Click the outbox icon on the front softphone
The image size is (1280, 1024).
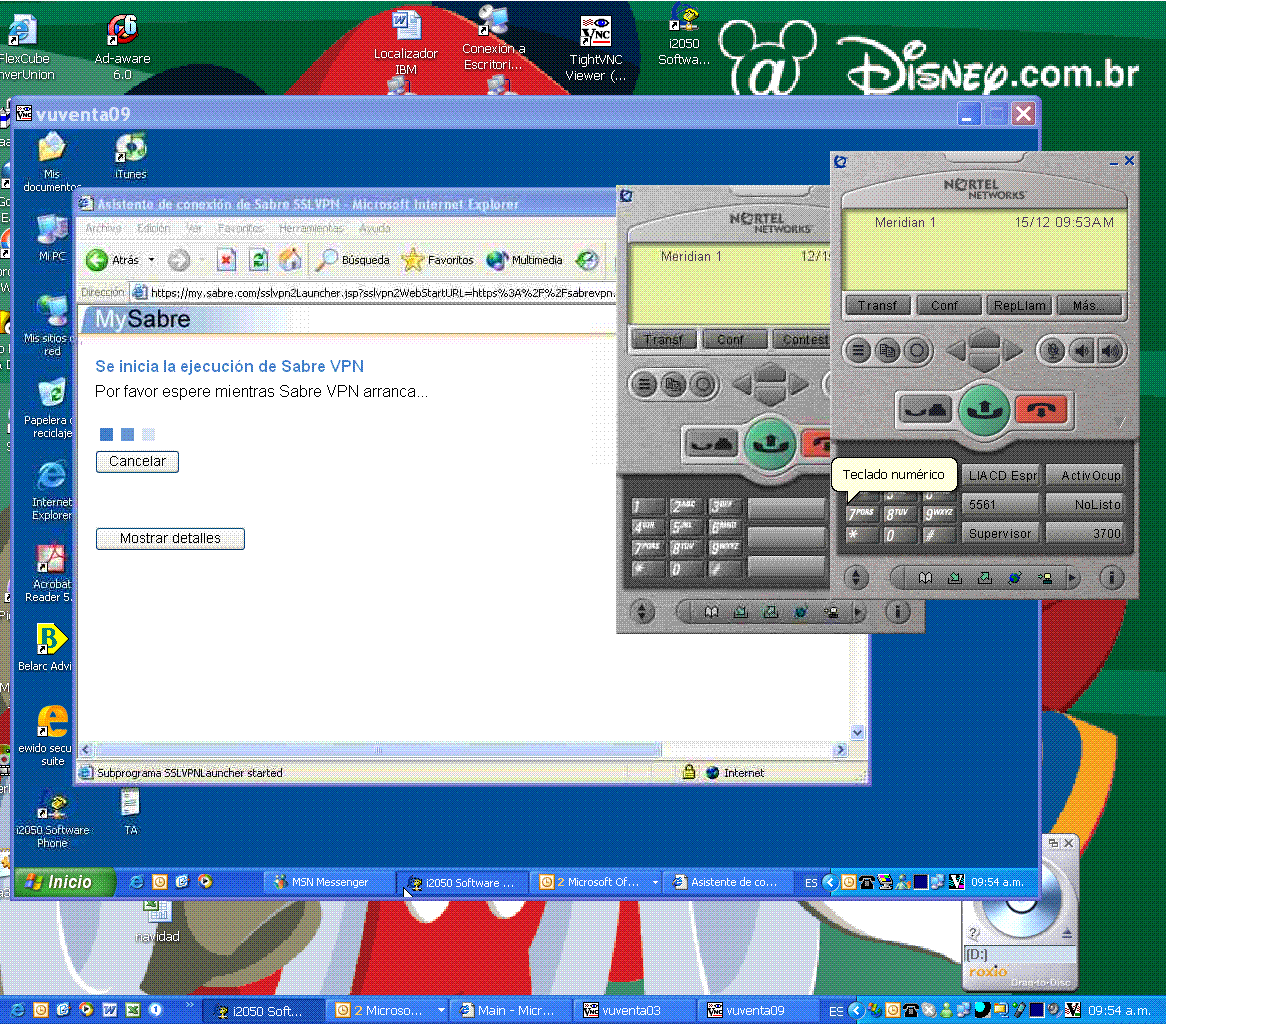(x=985, y=577)
